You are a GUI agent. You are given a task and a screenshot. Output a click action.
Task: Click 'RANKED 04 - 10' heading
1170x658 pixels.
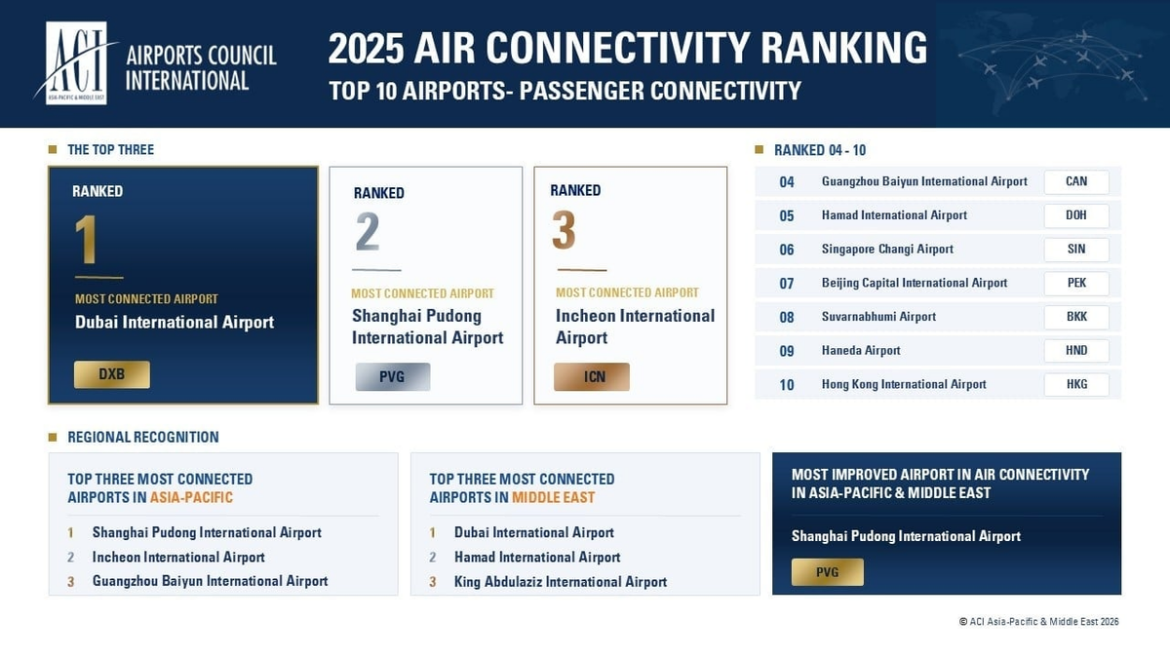(x=820, y=151)
